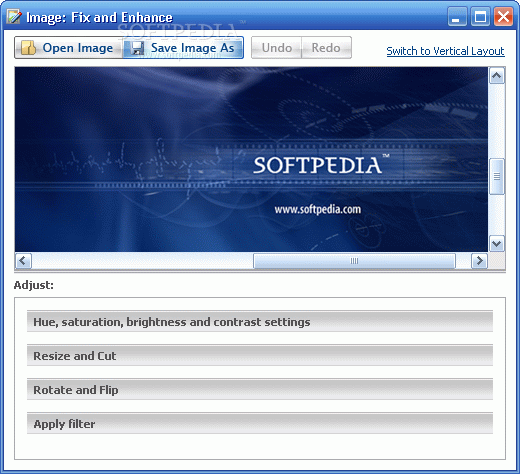Switch to Vertical Layout link
Viewport: 520px width, 474px height.
445,51
